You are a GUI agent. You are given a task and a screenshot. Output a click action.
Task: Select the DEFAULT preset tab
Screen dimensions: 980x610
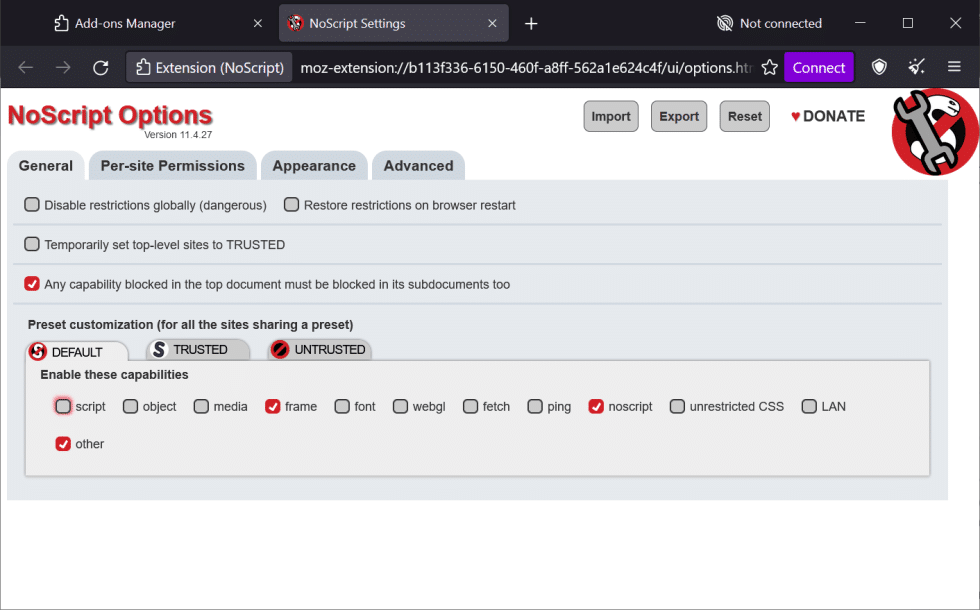click(77, 352)
